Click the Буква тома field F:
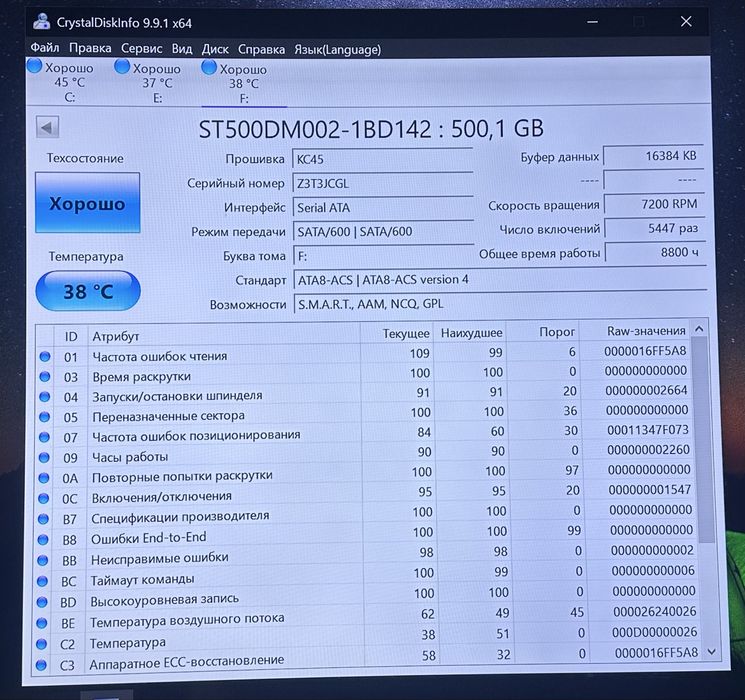This screenshot has height=700, width=745. tap(384, 256)
